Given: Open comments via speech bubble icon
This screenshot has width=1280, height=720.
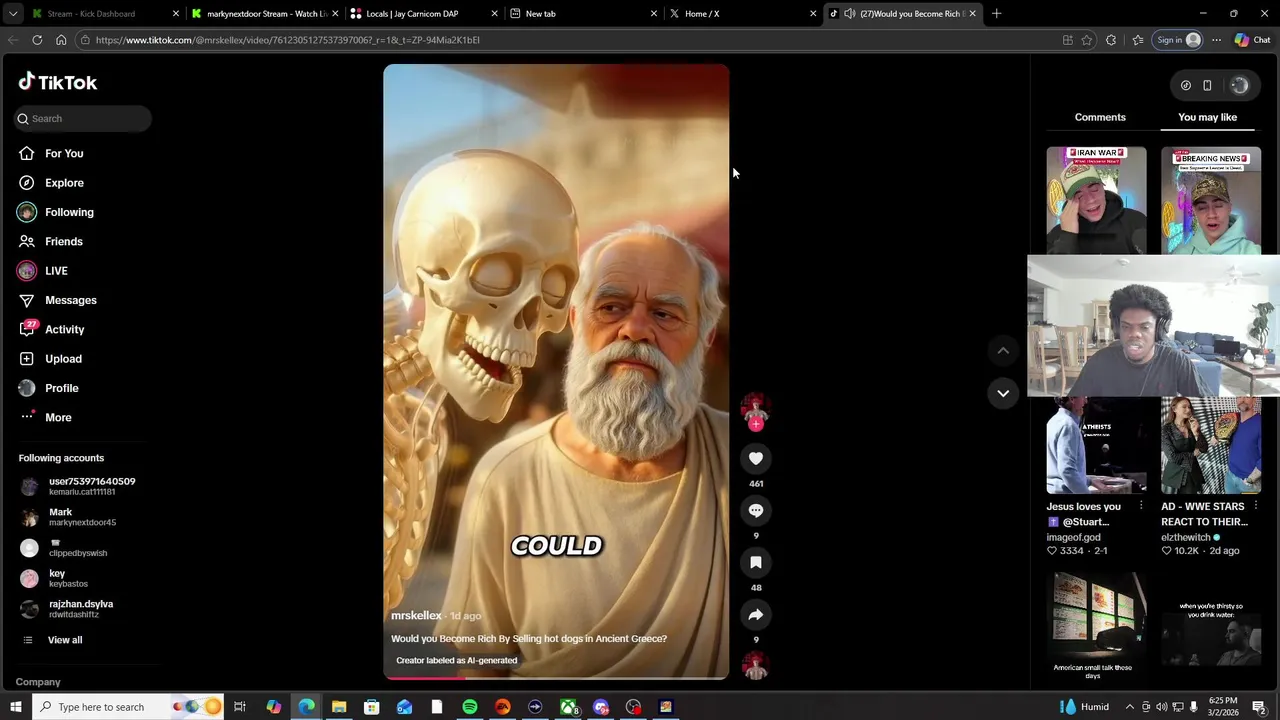Looking at the screenshot, I should (x=756, y=510).
